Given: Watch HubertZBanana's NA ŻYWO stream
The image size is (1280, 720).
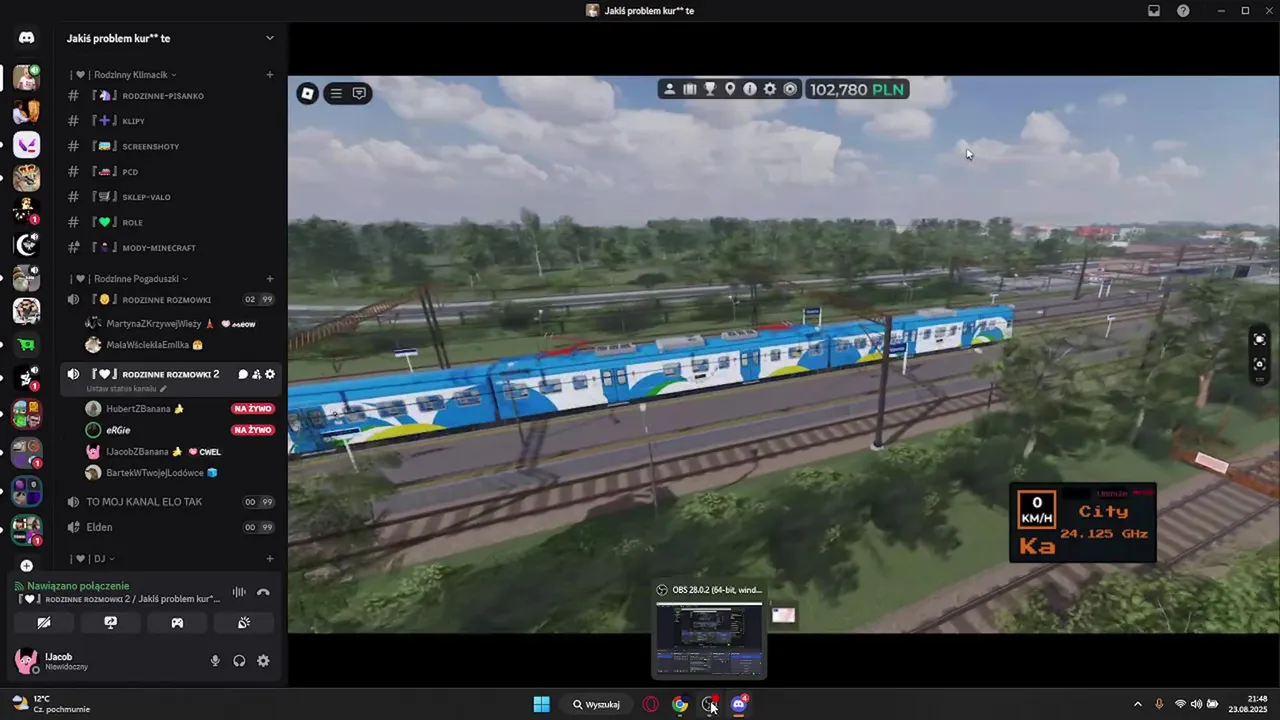Looking at the screenshot, I should pos(252,409).
